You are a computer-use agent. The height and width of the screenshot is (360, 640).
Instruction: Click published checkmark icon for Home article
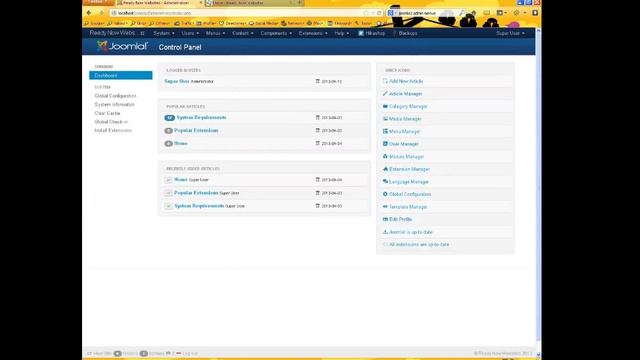[x=169, y=180]
